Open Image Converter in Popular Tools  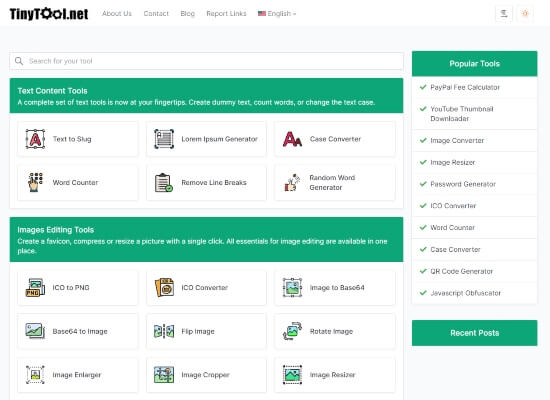[457, 141]
